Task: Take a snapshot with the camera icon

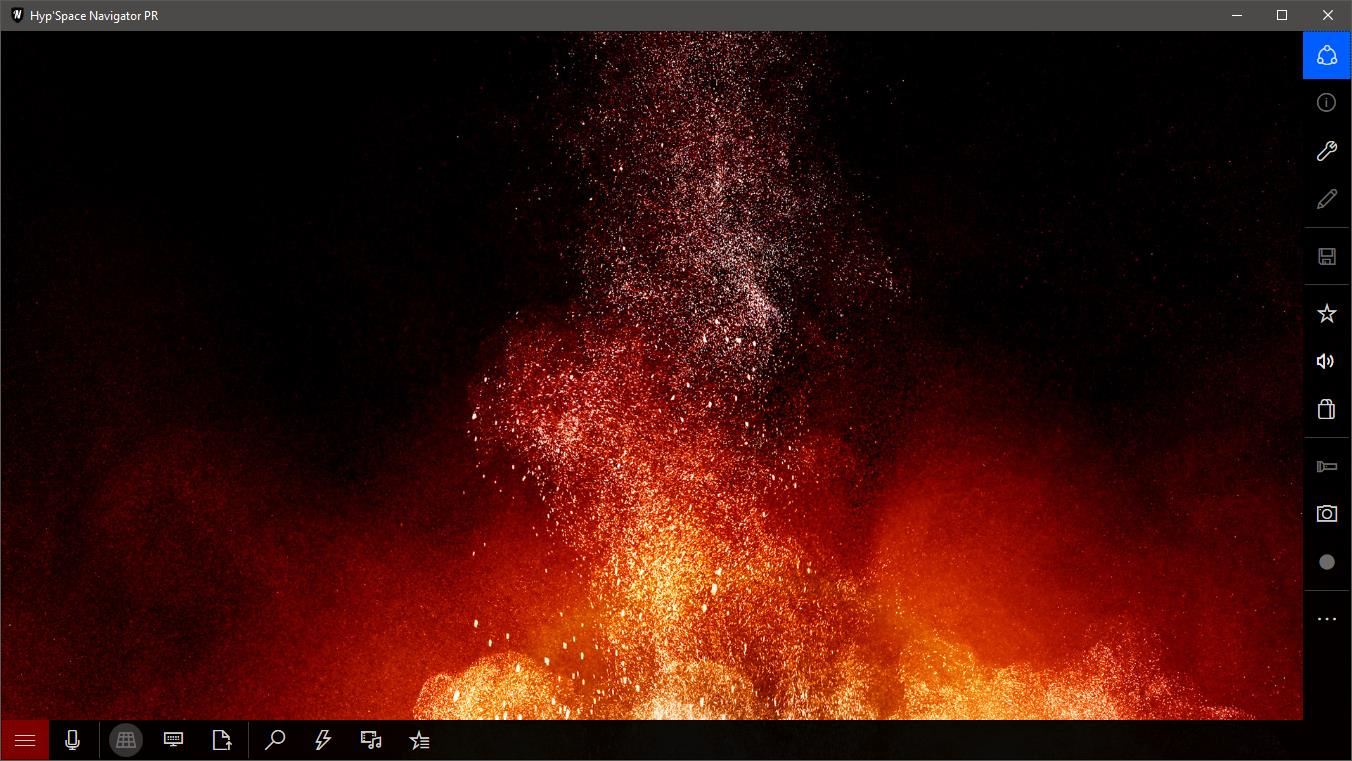Action: [x=1327, y=514]
